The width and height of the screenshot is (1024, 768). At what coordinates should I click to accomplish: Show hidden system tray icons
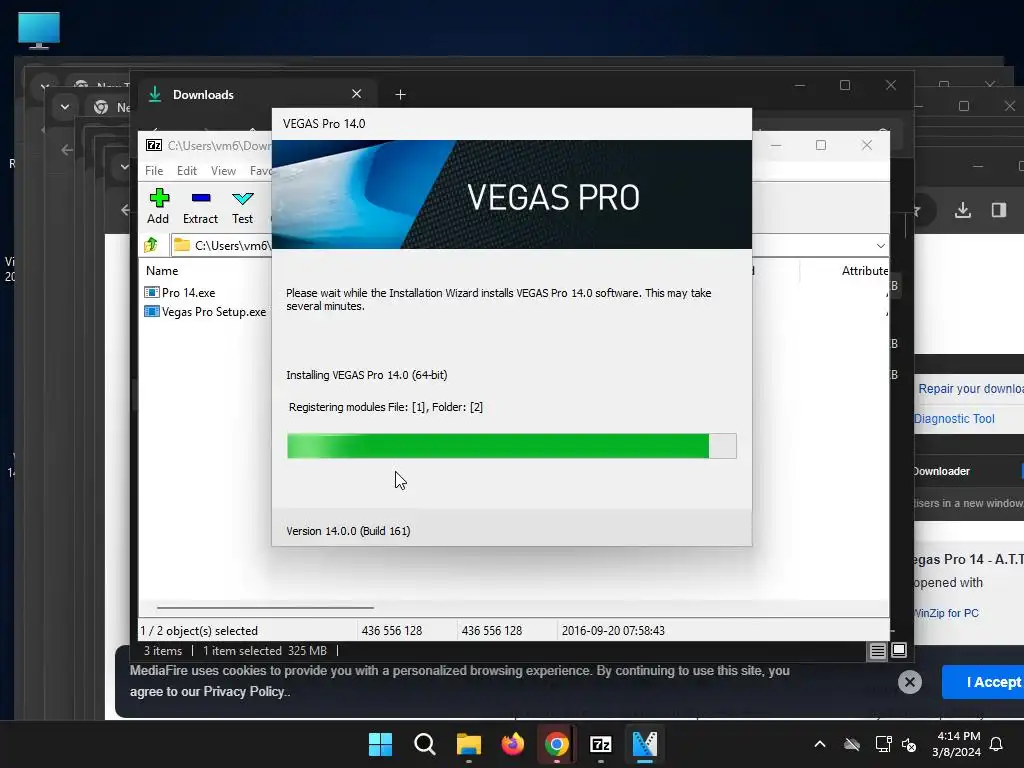click(820, 744)
